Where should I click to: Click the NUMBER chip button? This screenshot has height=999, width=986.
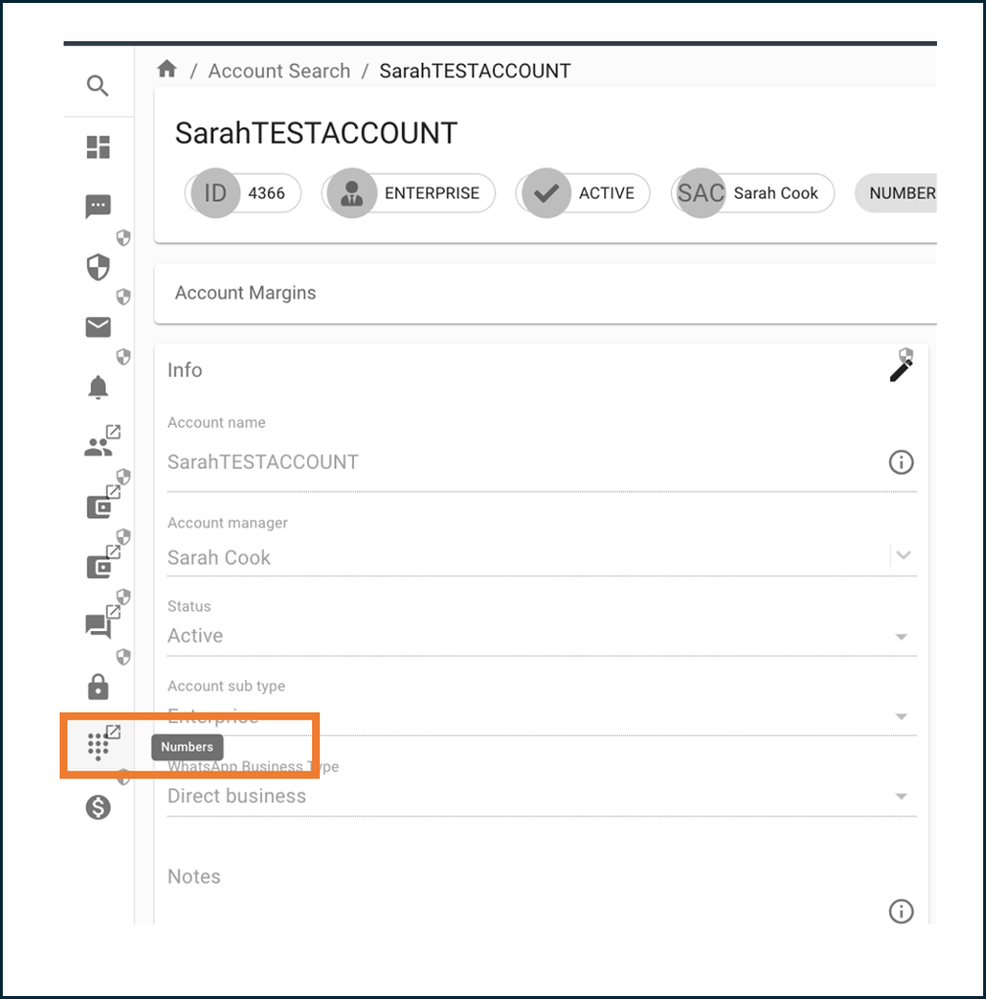[x=896, y=193]
